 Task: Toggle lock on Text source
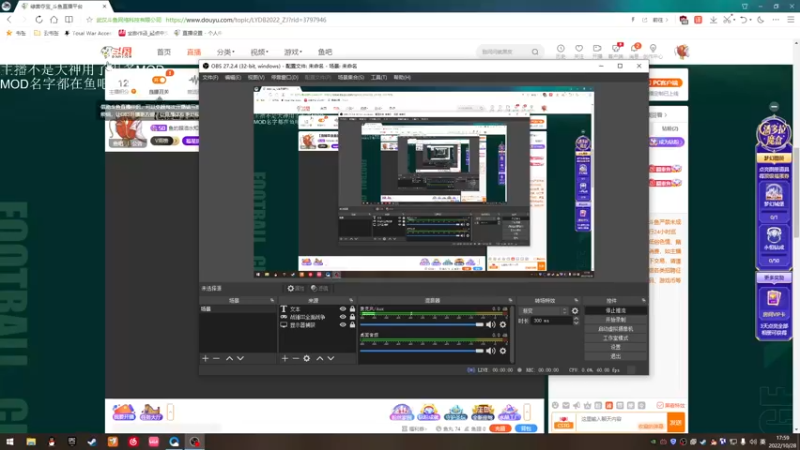pos(352,309)
